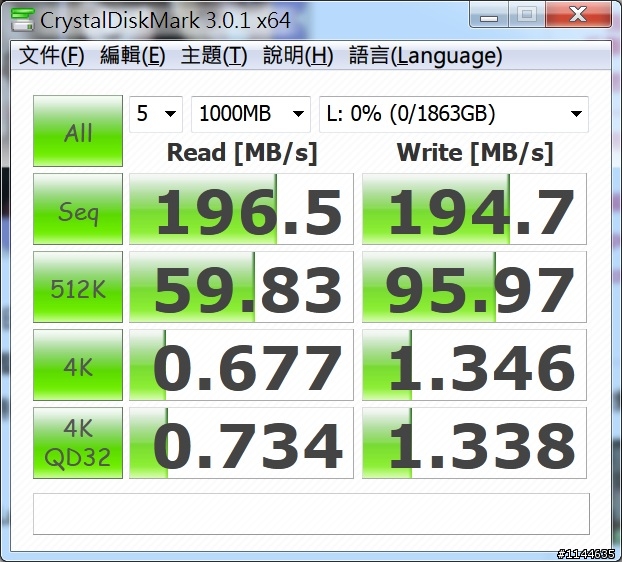Select the 4K QD32 read result 0.734
Viewport: 622px width, 562px height.
241,443
